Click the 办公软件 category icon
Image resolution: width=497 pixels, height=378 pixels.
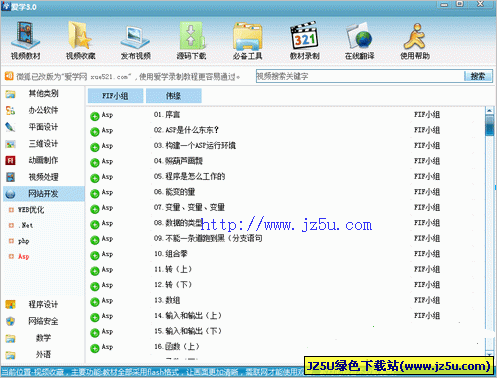pos(10,110)
